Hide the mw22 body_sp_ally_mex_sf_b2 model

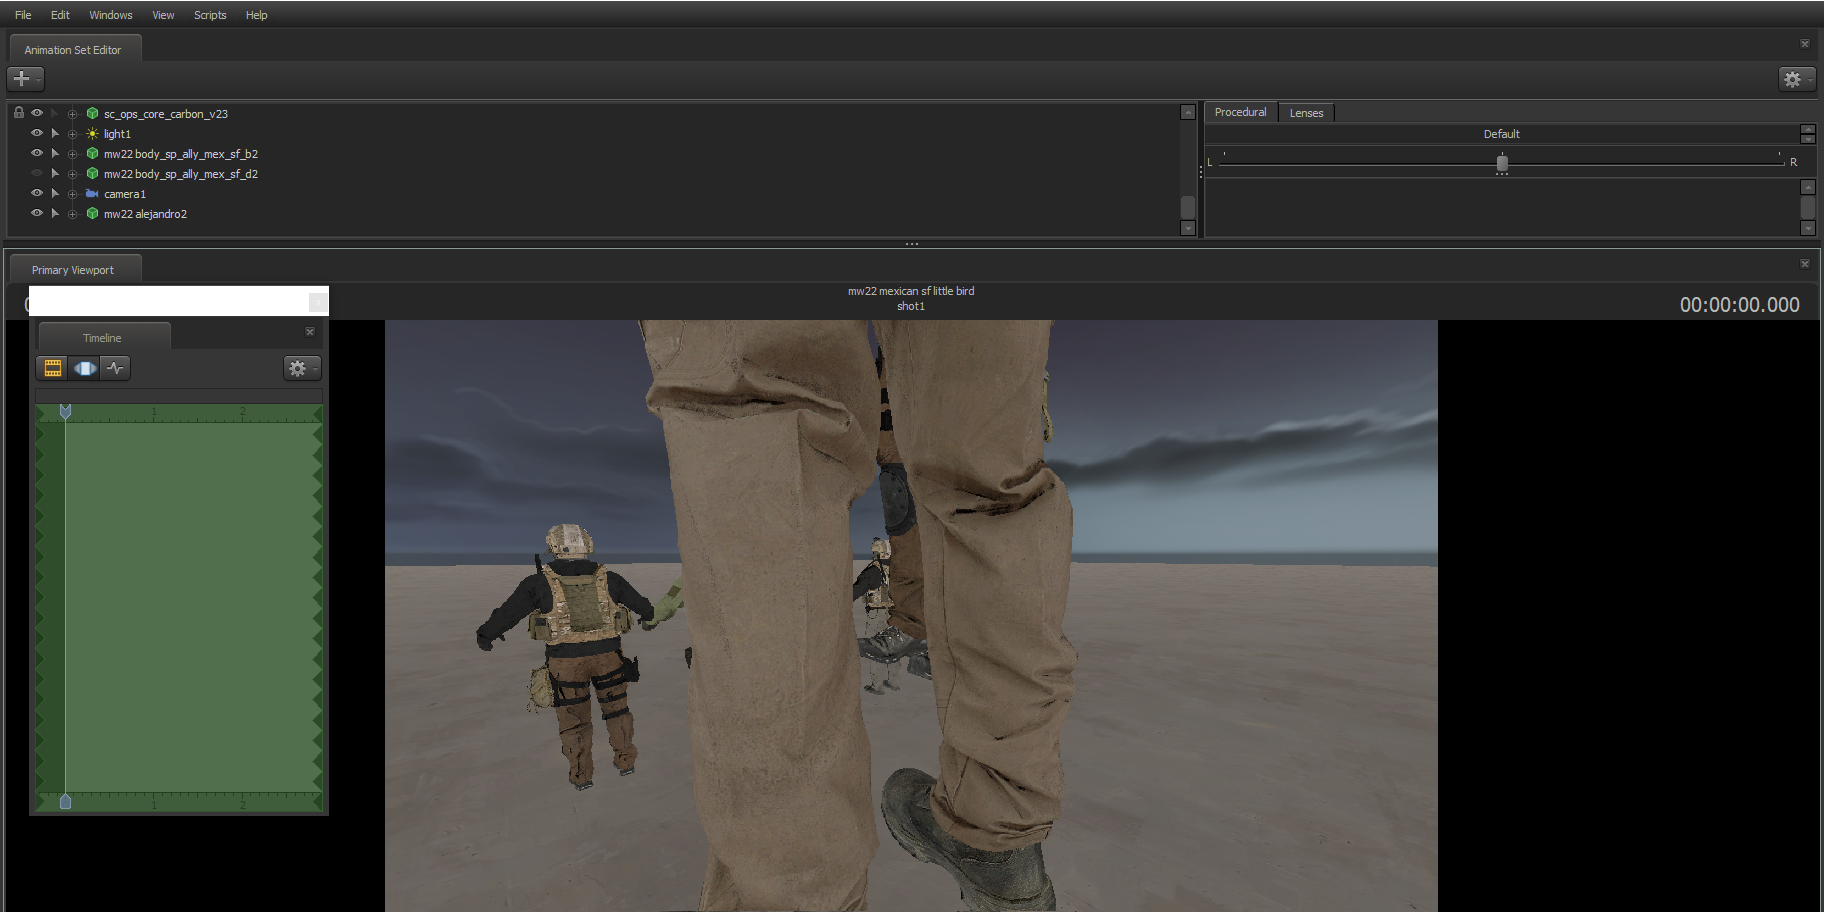36,153
